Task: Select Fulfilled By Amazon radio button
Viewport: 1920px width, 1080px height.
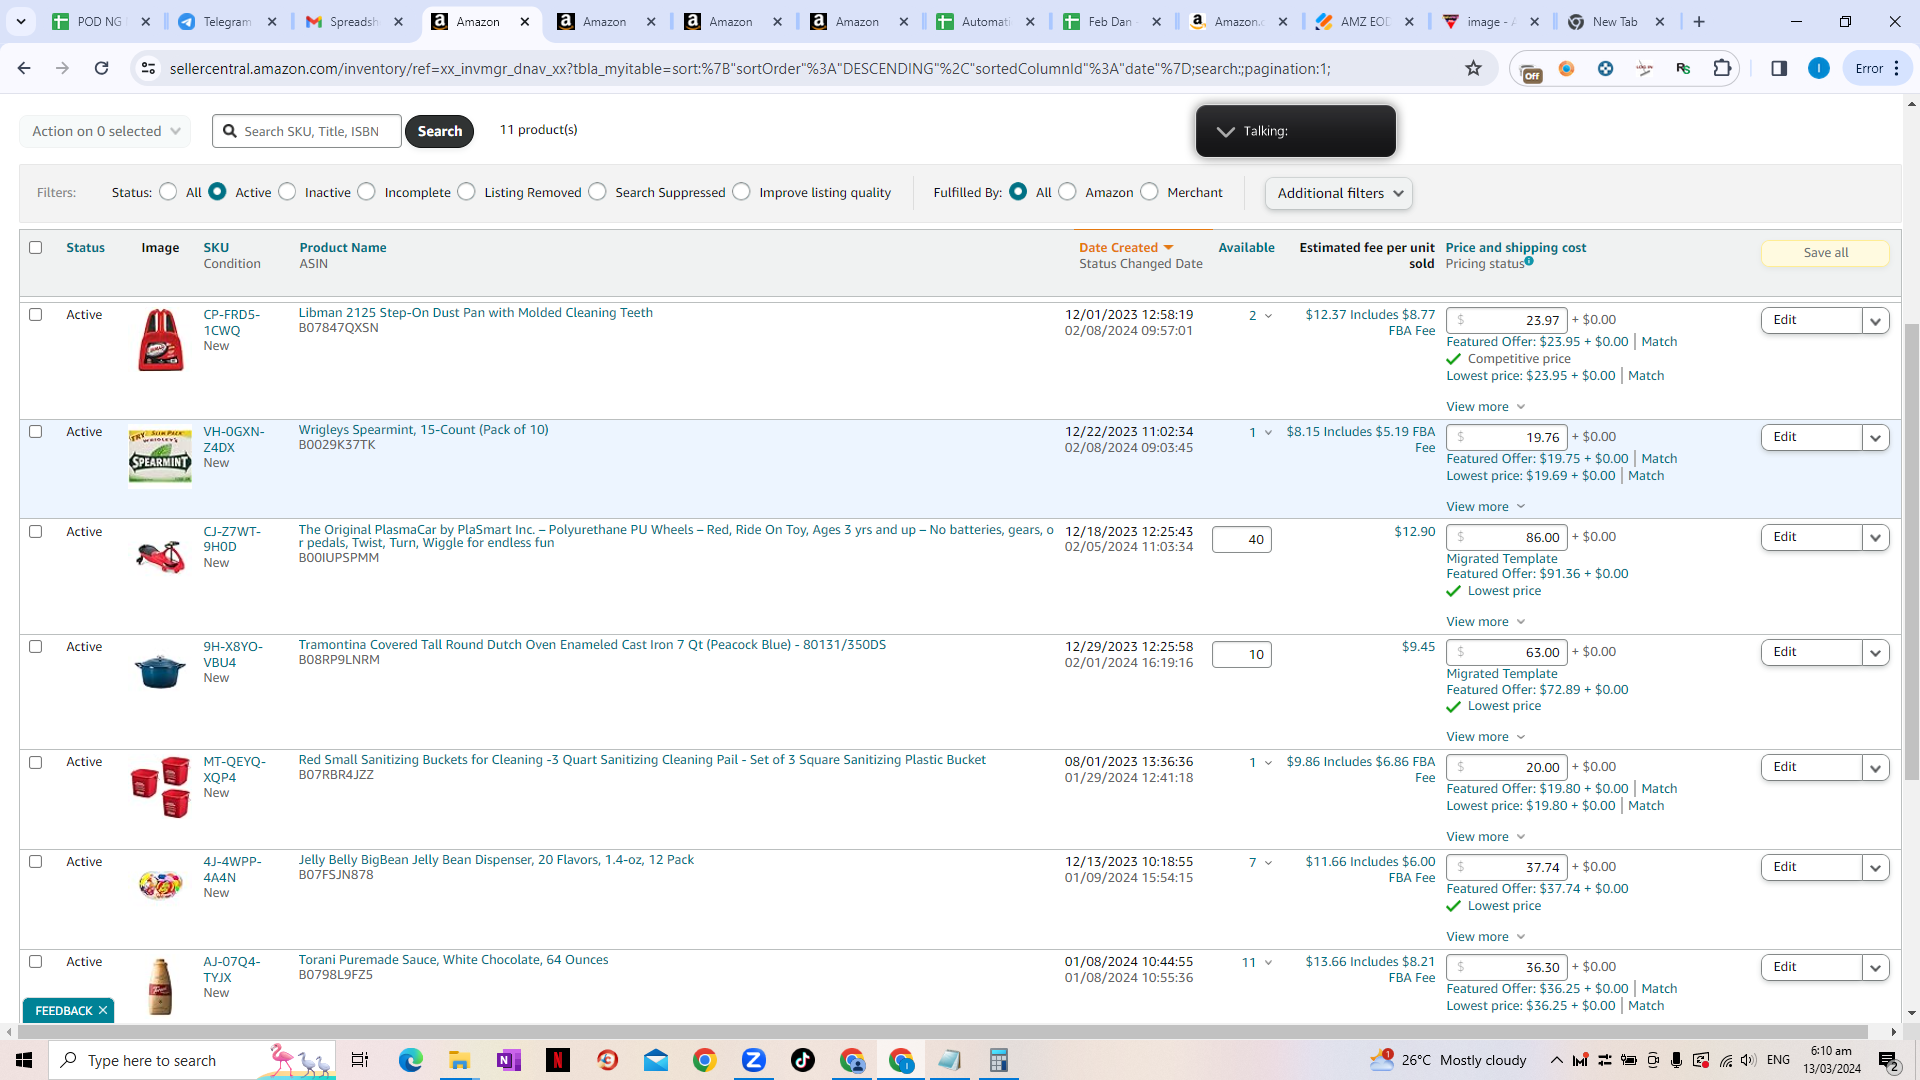Action: (1068, 192)
